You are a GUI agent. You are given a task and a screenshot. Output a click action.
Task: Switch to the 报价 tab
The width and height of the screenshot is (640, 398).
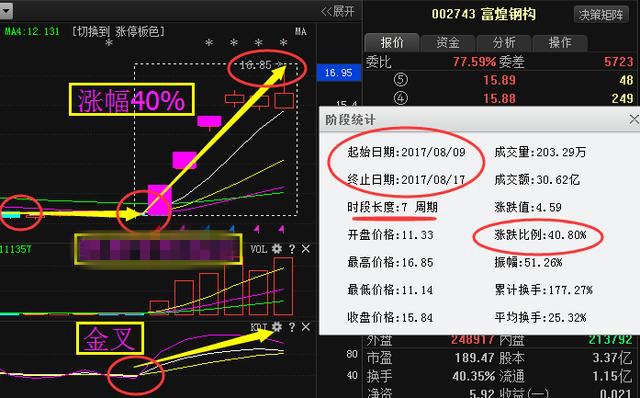392,42
